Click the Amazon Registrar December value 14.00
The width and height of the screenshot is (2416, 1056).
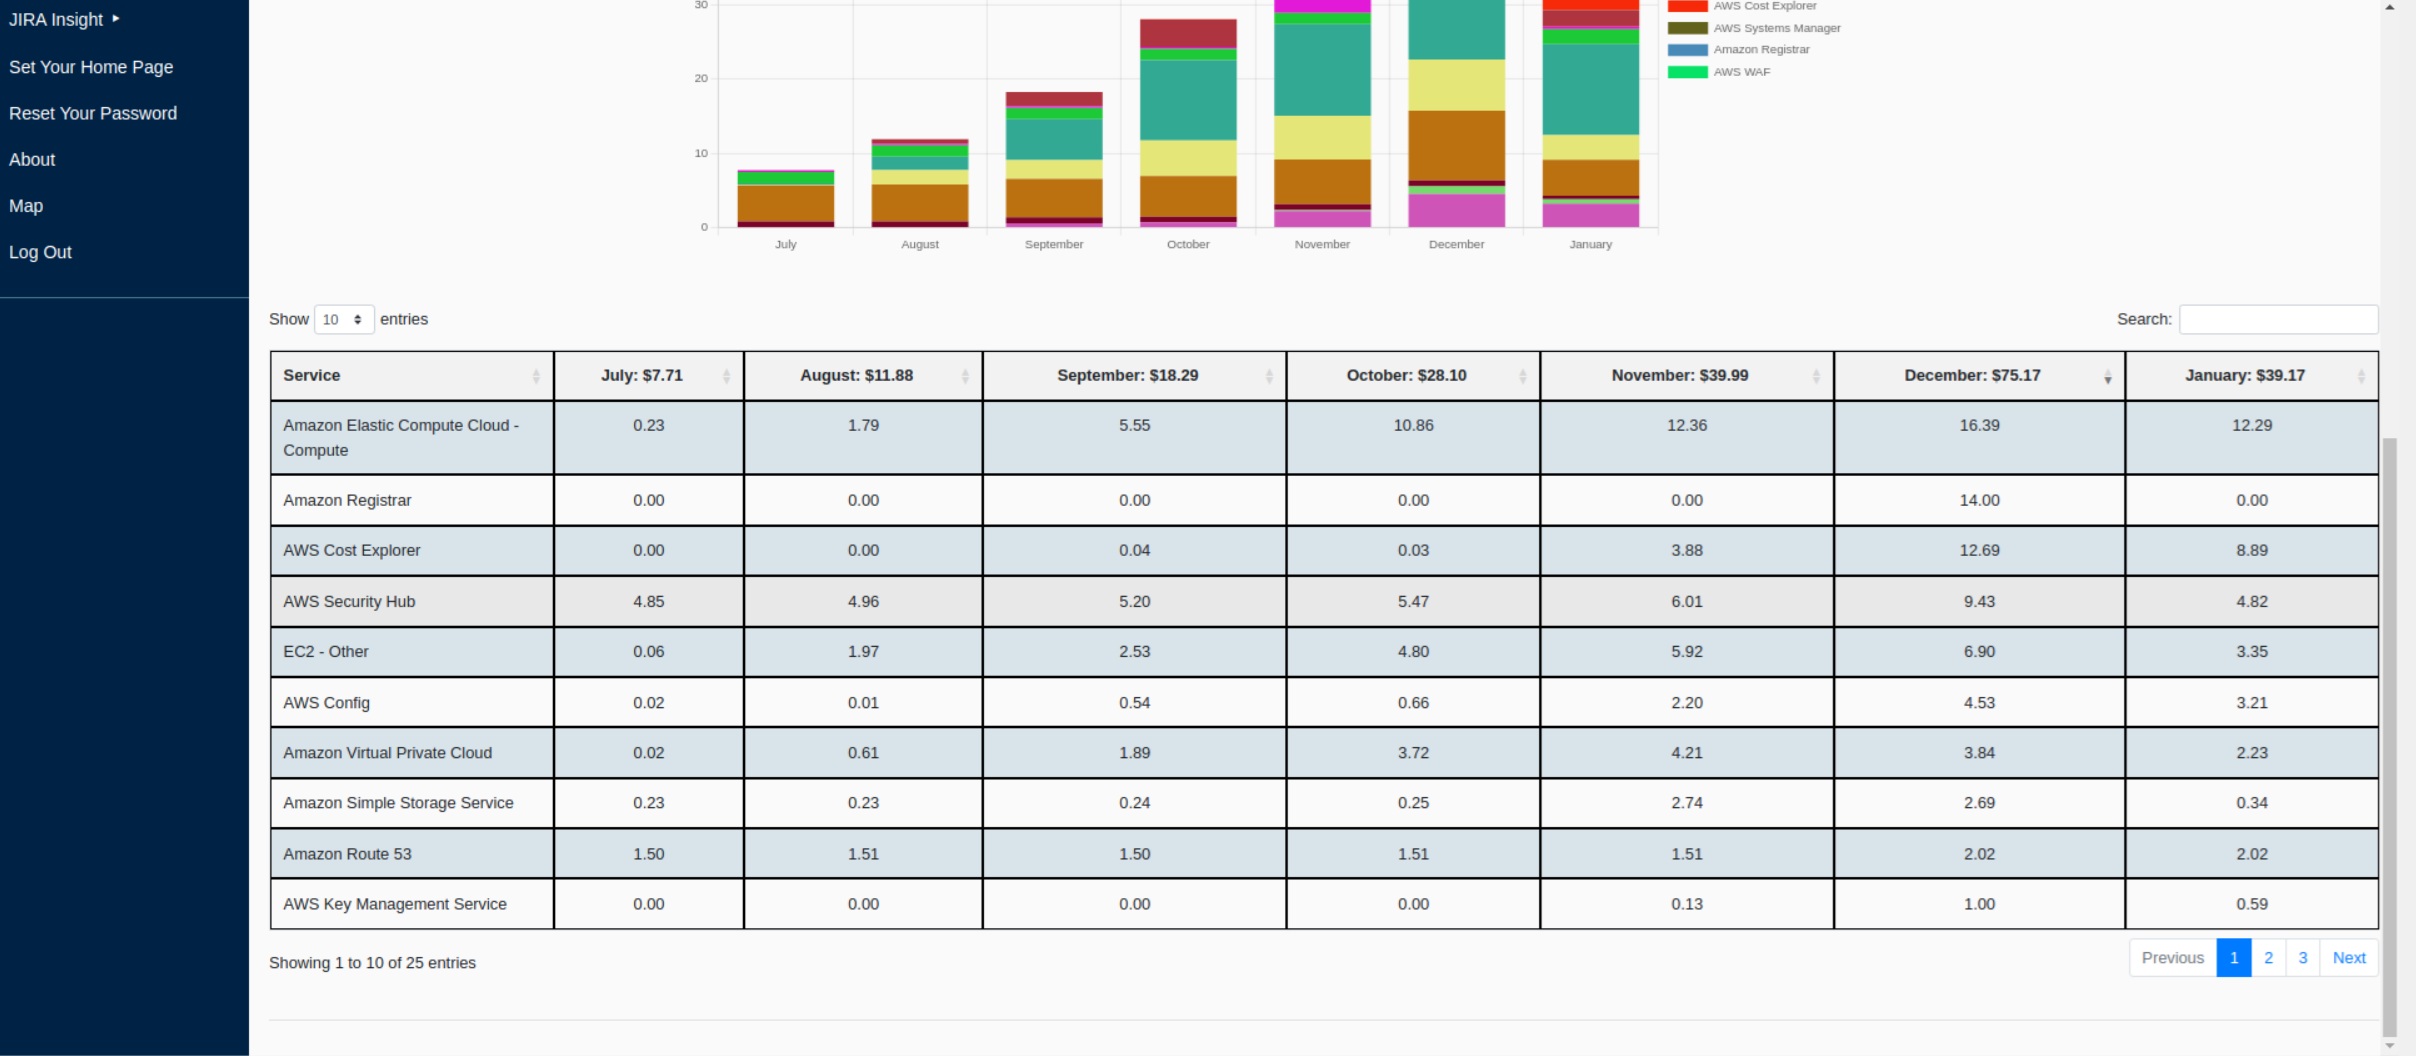pos(1979,500)
